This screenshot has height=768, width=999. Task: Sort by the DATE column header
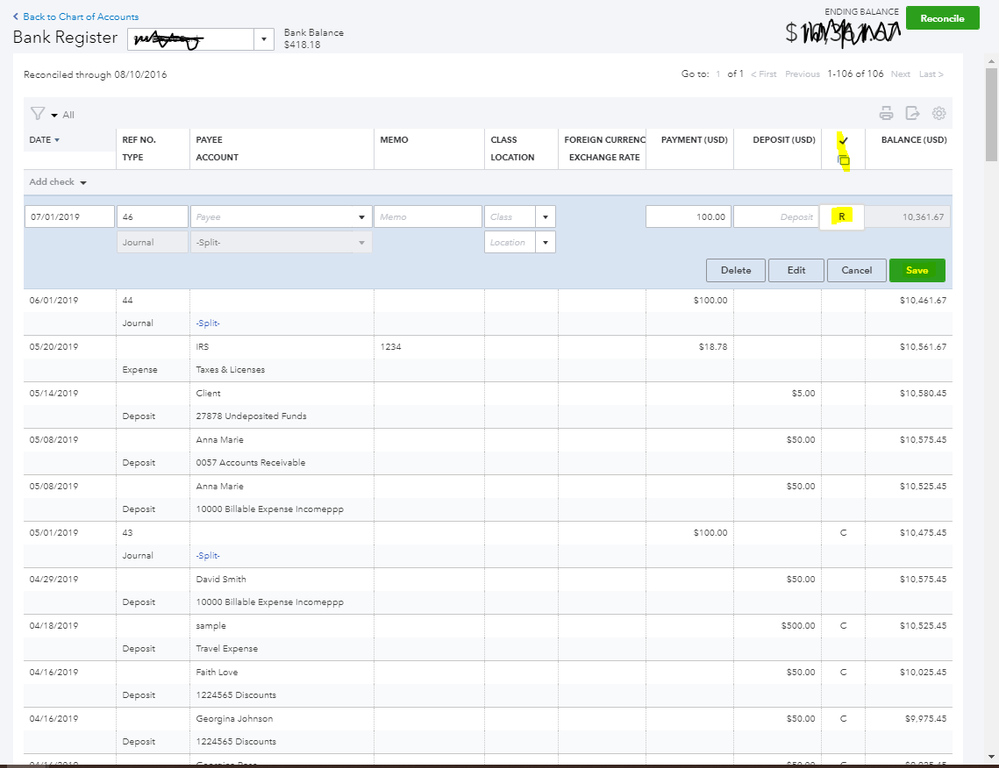pos(44,140)
